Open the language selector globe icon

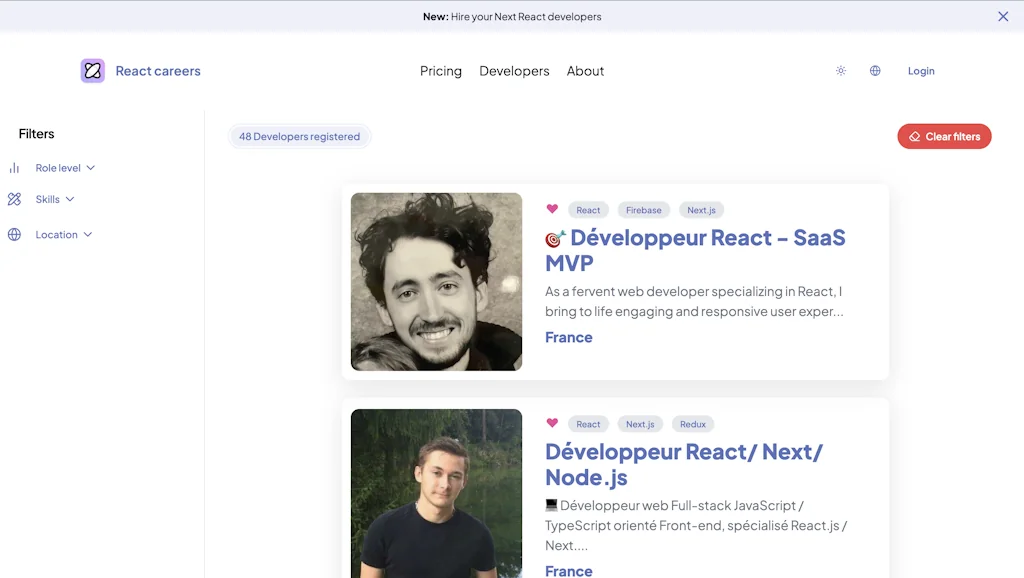tap(875, 71)
